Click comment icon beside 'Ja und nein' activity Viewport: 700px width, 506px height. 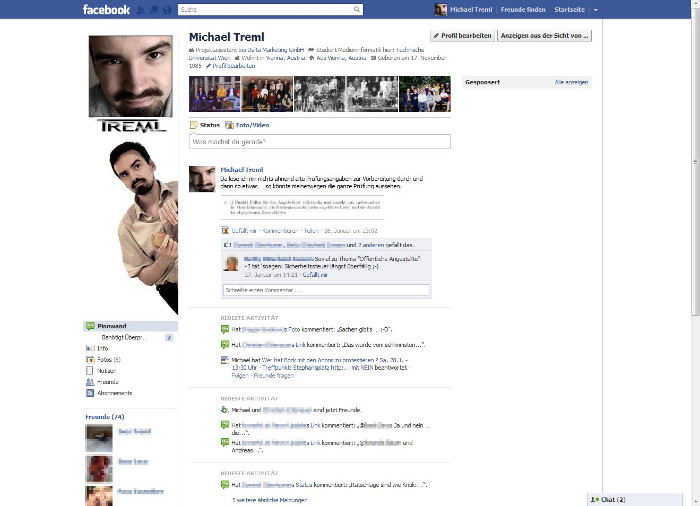(225, 425)
